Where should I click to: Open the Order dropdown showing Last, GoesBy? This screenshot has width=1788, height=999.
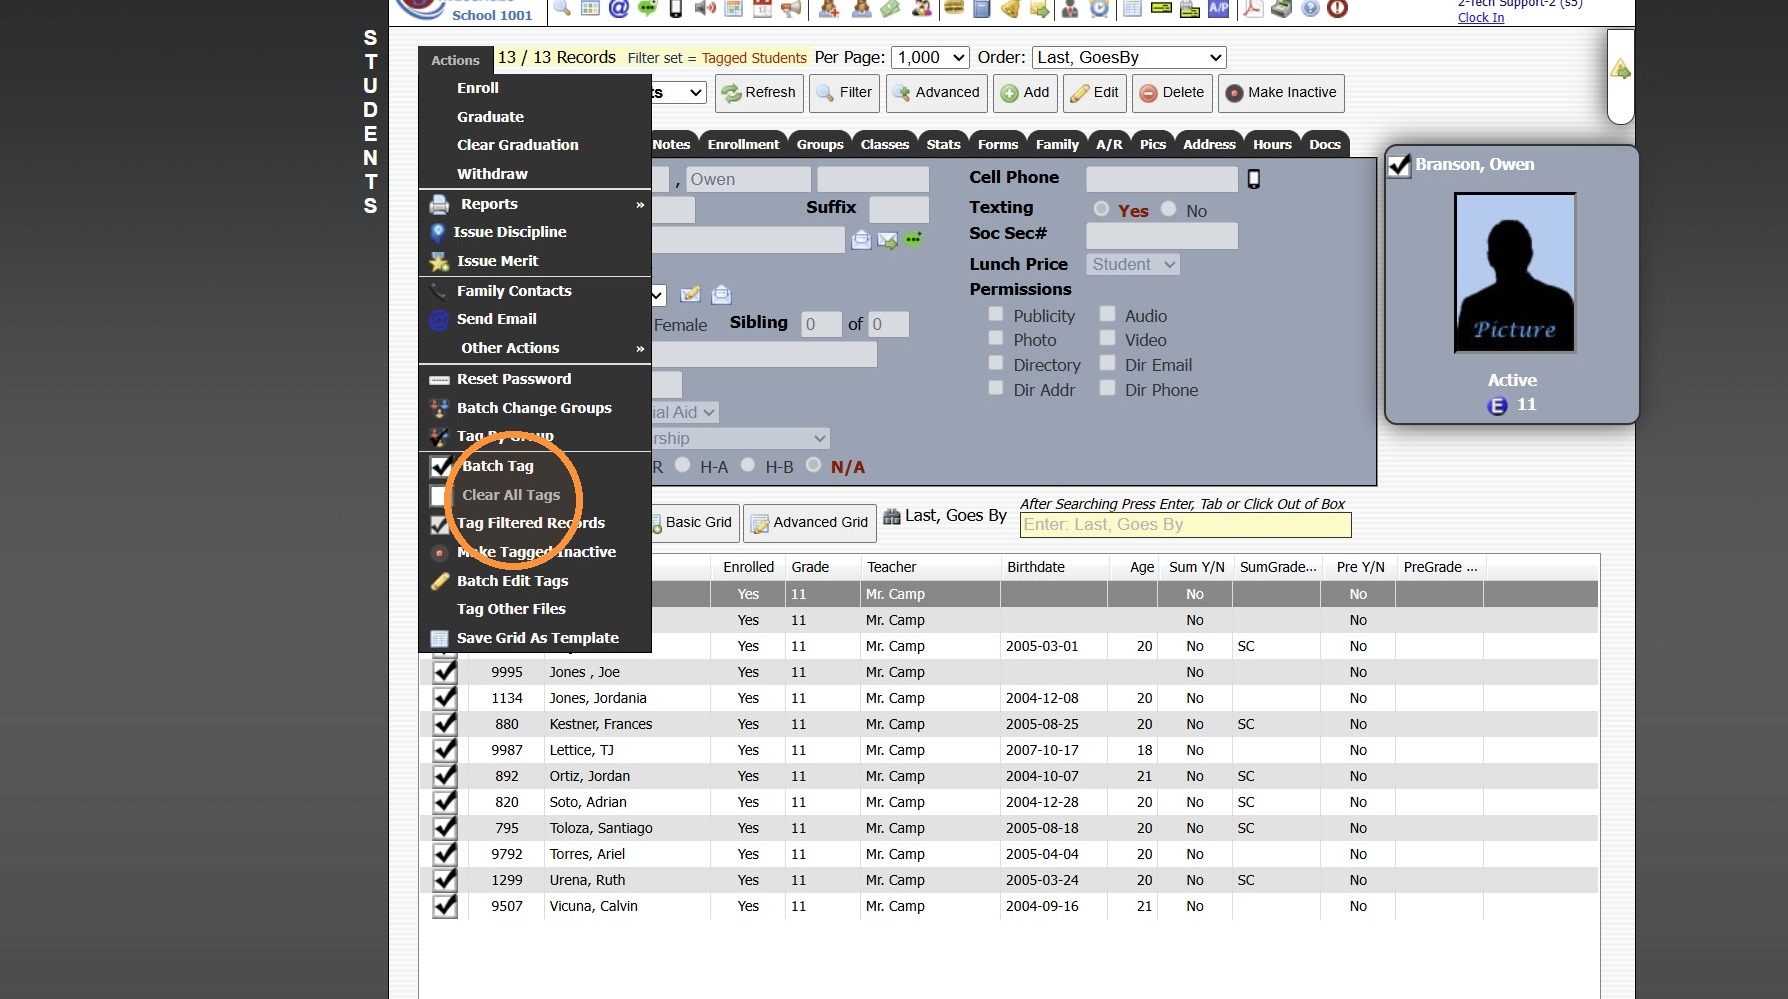pos(1129,58)
